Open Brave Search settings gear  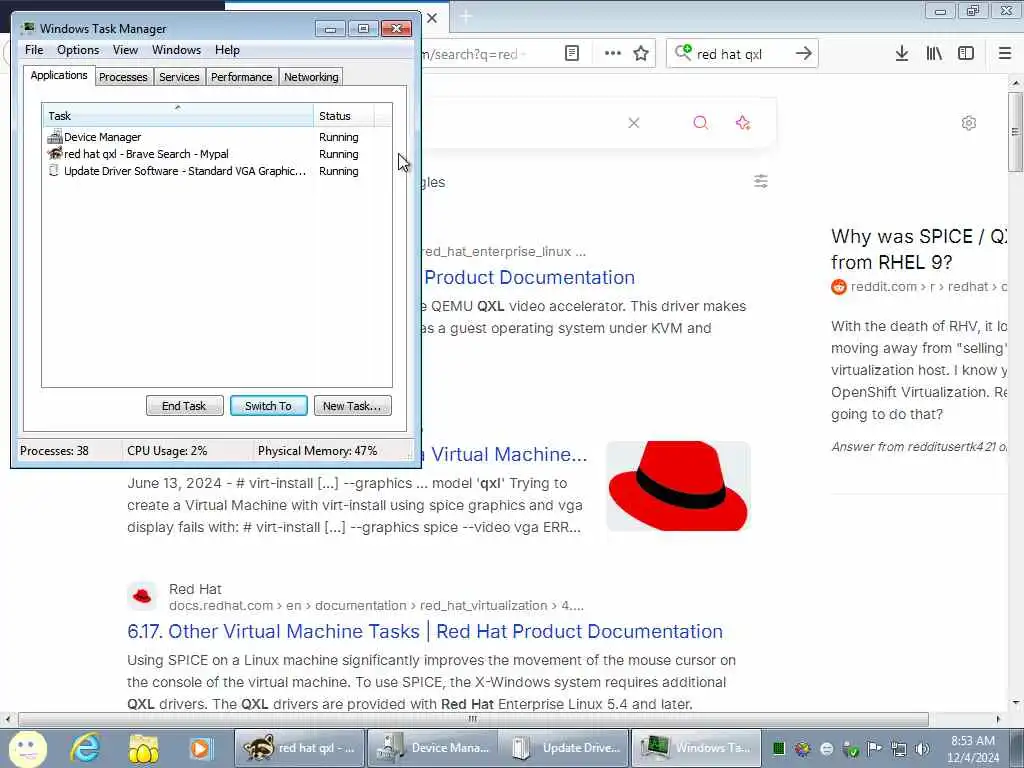click(968, 123)
